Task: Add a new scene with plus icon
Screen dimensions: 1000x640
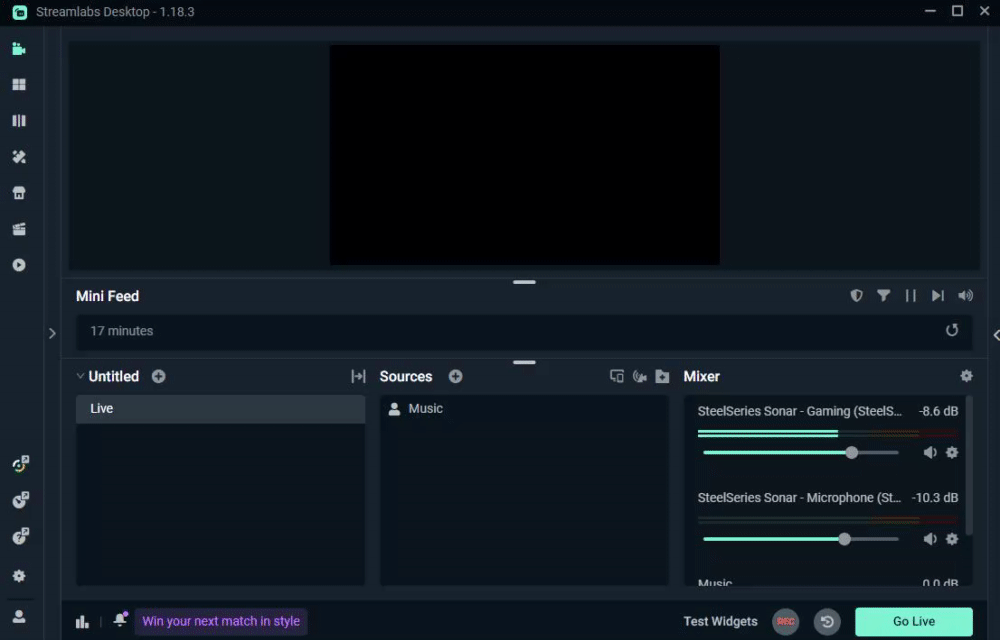Action: click(159, 377)
